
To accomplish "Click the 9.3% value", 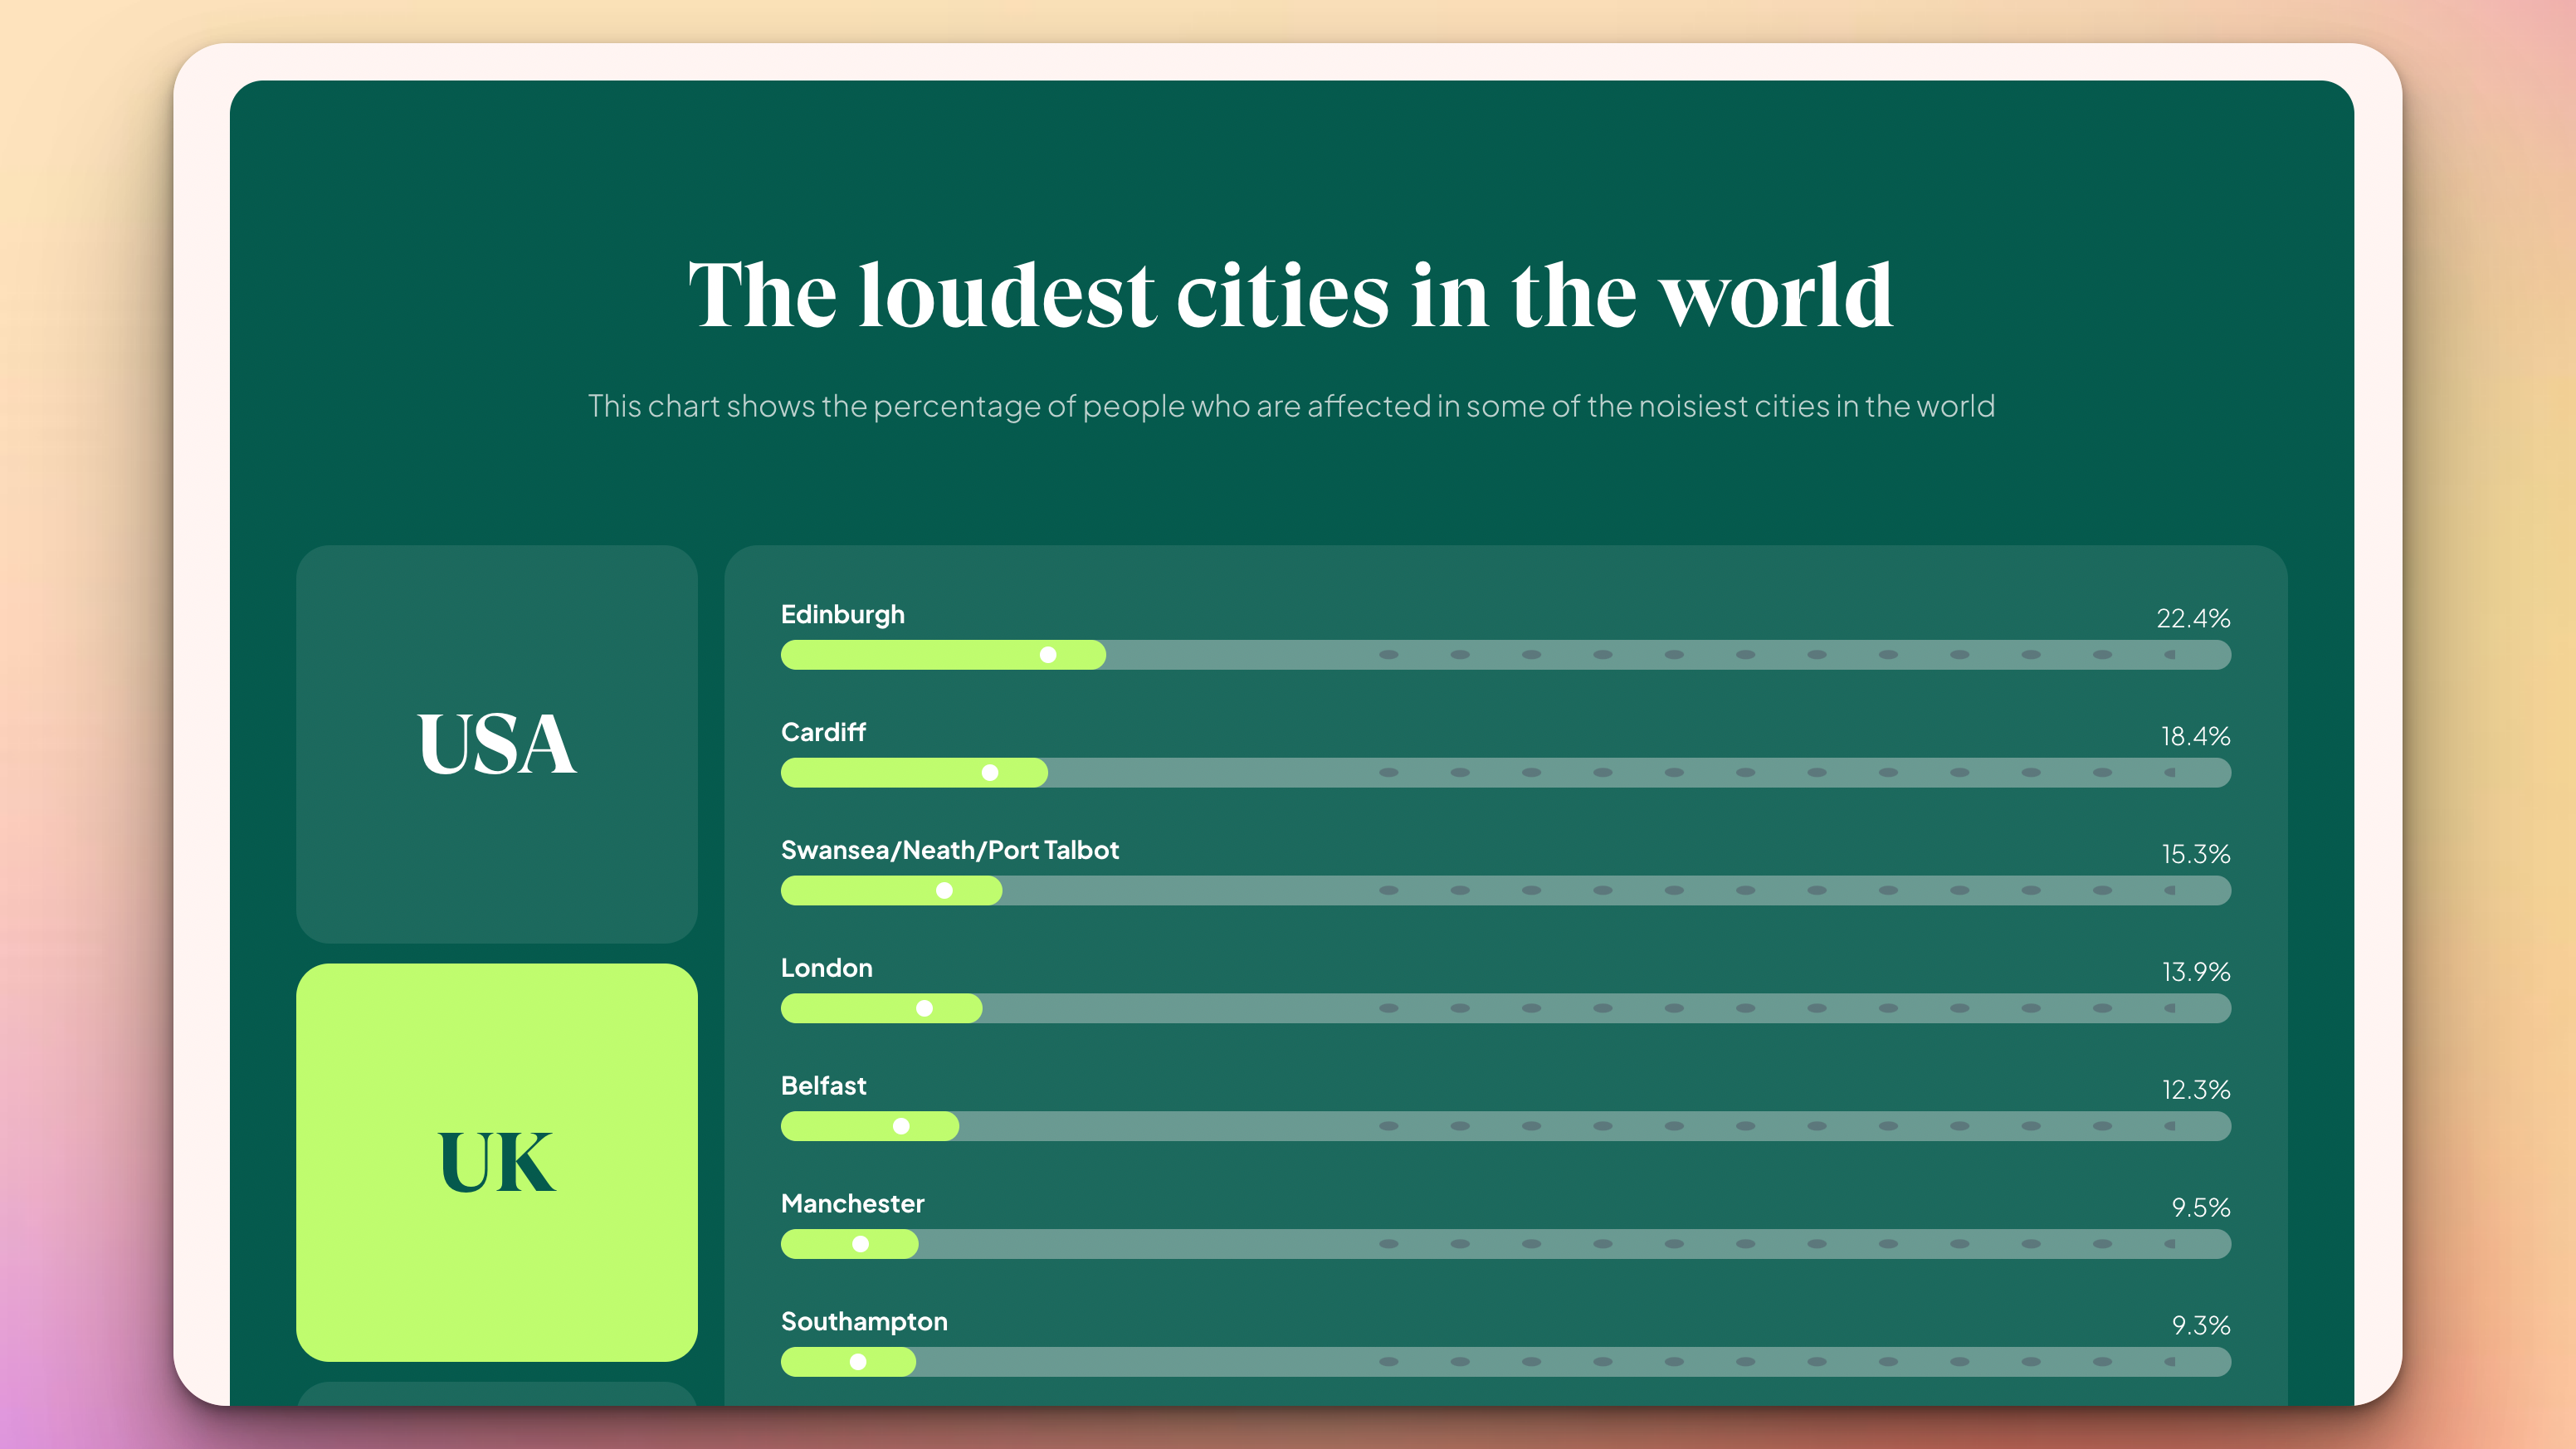I will pyautogui.click(x=2200, y=1326).
